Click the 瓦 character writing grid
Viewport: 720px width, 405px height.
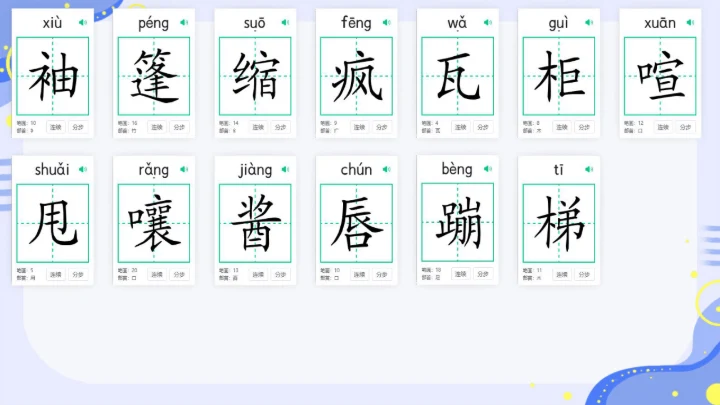tap(457, 77)
